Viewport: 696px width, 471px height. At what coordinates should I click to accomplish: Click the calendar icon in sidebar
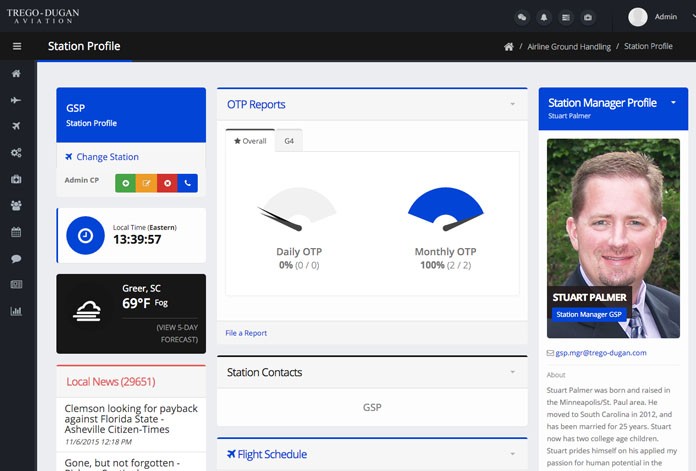click(x=16, y=232)
